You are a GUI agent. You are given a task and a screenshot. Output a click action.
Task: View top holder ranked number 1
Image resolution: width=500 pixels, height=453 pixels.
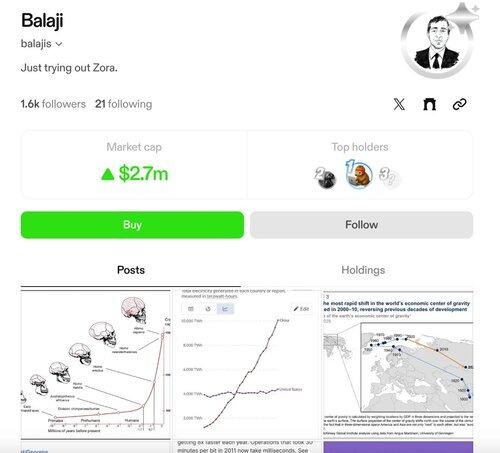[359, 174]
